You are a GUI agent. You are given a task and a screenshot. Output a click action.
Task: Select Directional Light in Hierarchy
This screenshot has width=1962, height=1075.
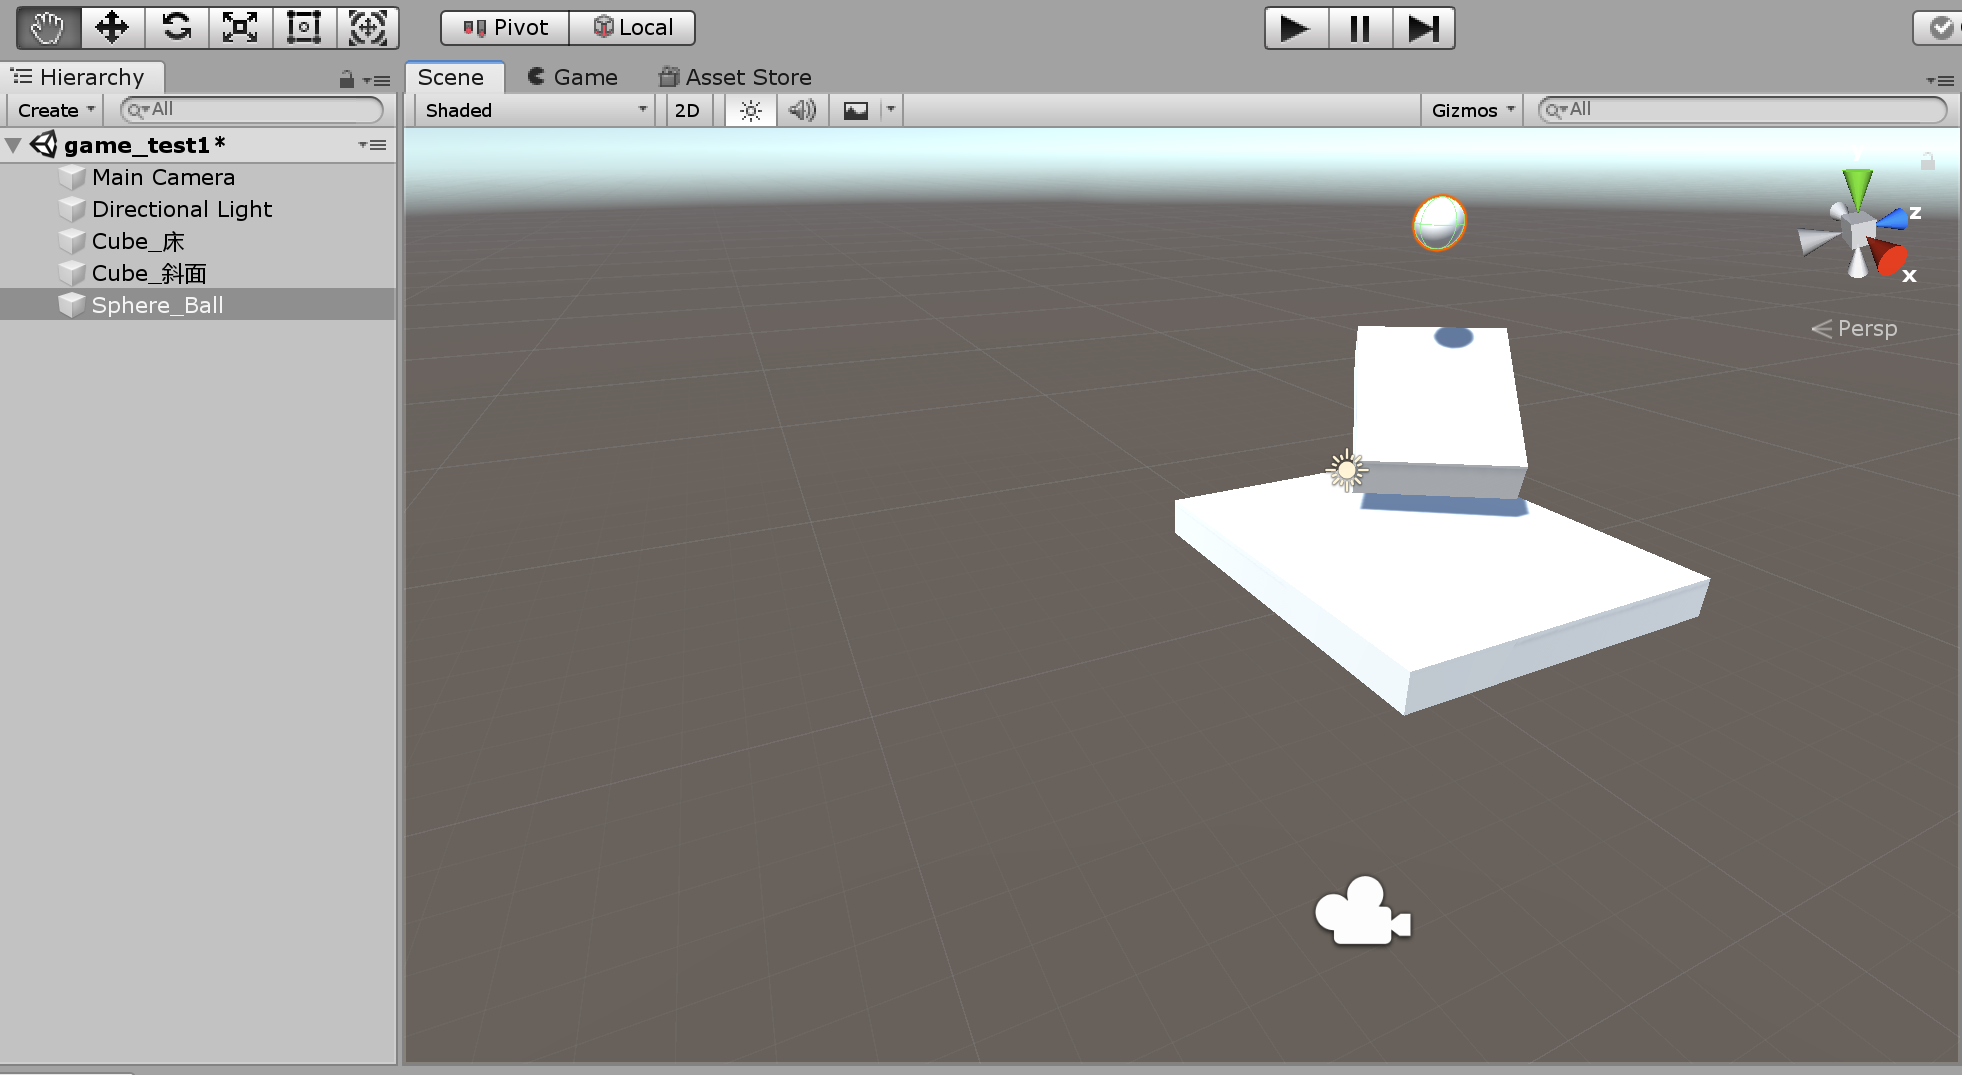pos(181,209)
